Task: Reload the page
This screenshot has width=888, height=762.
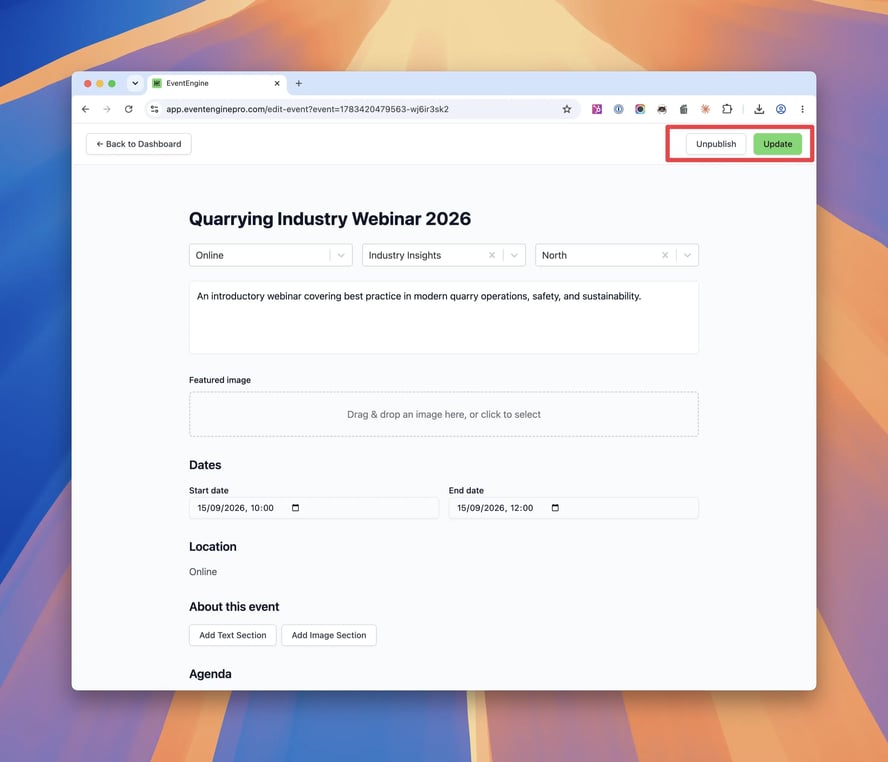Action: point(129,109)
